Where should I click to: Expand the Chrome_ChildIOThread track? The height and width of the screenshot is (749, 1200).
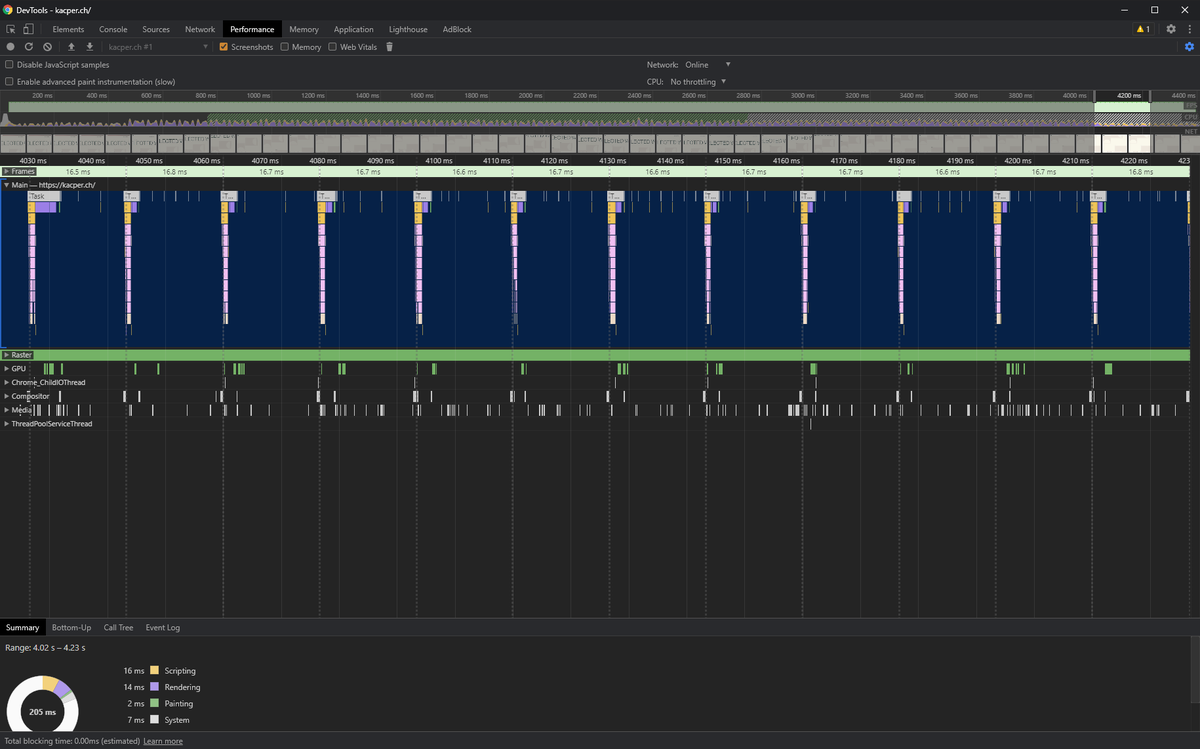(x=6, y=383)
